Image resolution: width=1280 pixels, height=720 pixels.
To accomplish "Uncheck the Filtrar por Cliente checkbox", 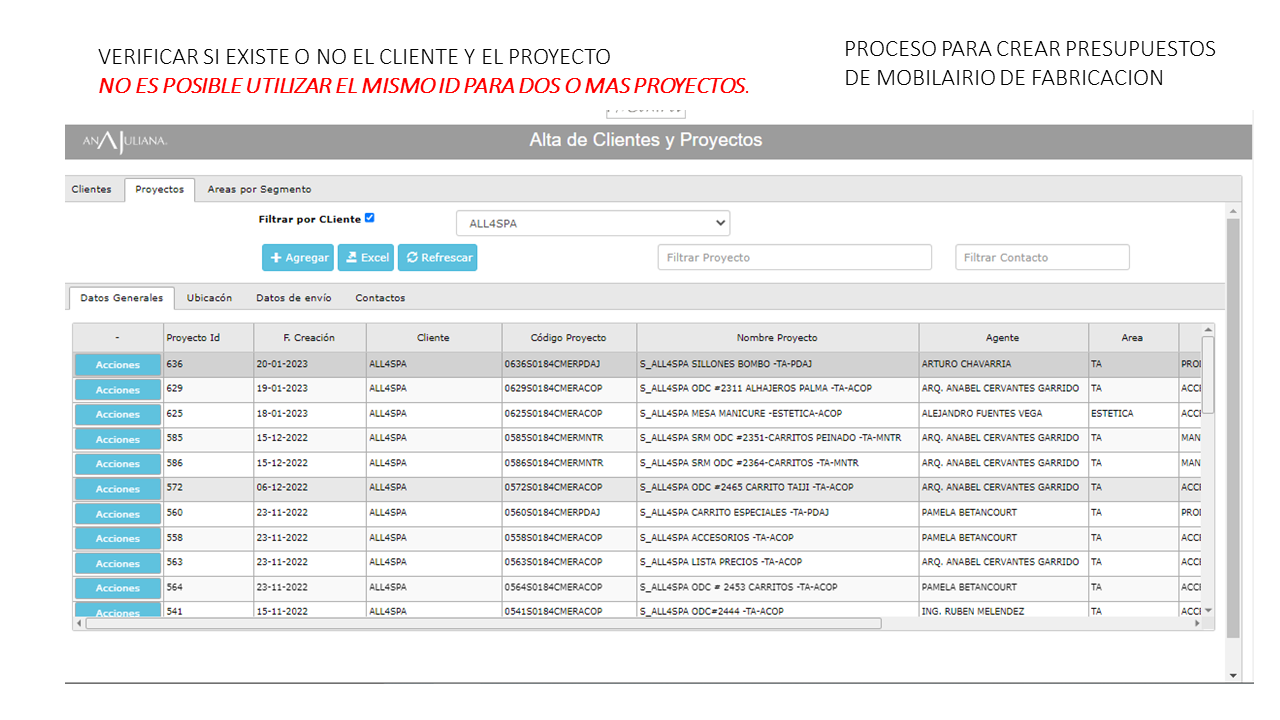I will [370, 218].
